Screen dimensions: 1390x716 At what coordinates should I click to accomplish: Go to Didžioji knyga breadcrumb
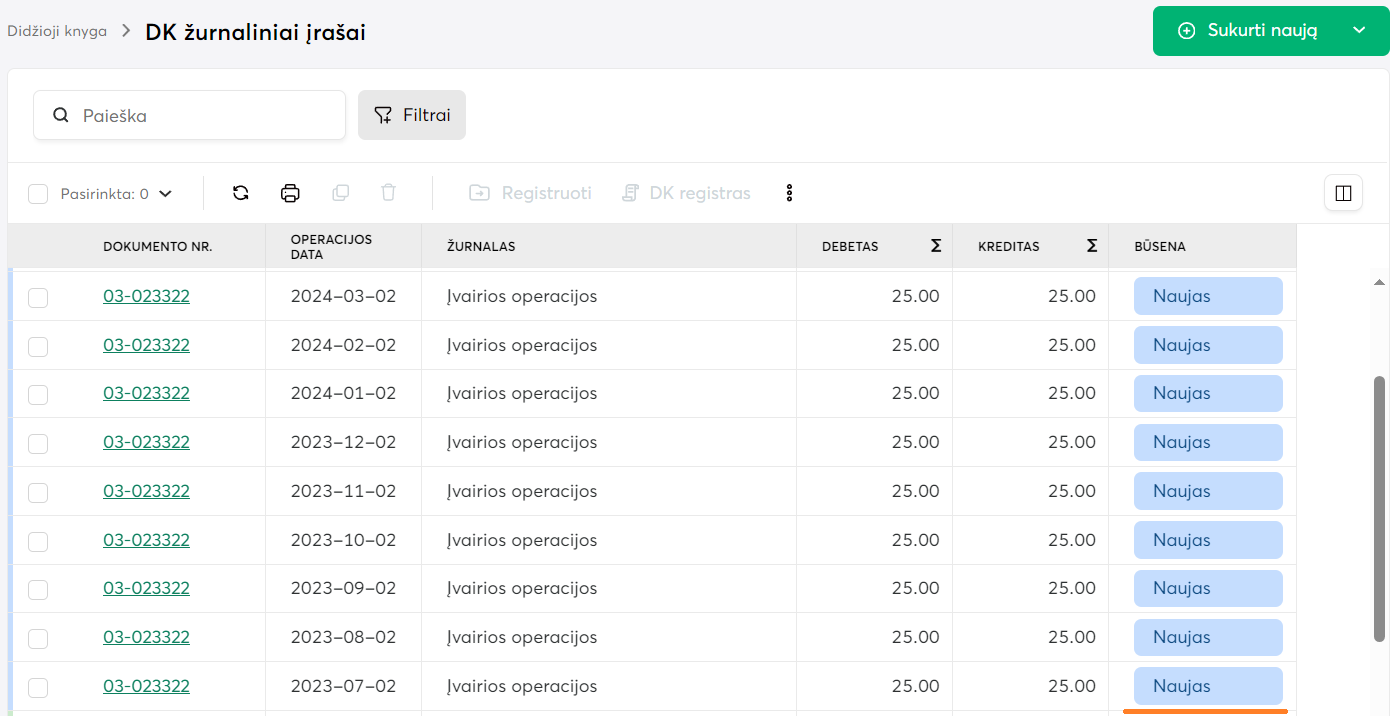pos(57,31)
